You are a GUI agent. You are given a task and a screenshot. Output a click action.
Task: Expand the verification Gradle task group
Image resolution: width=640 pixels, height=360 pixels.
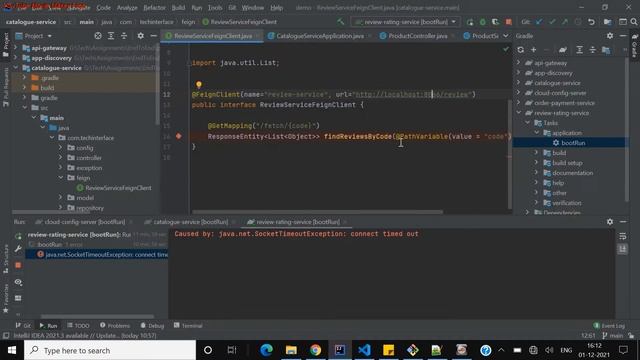[x=536, y=203]
